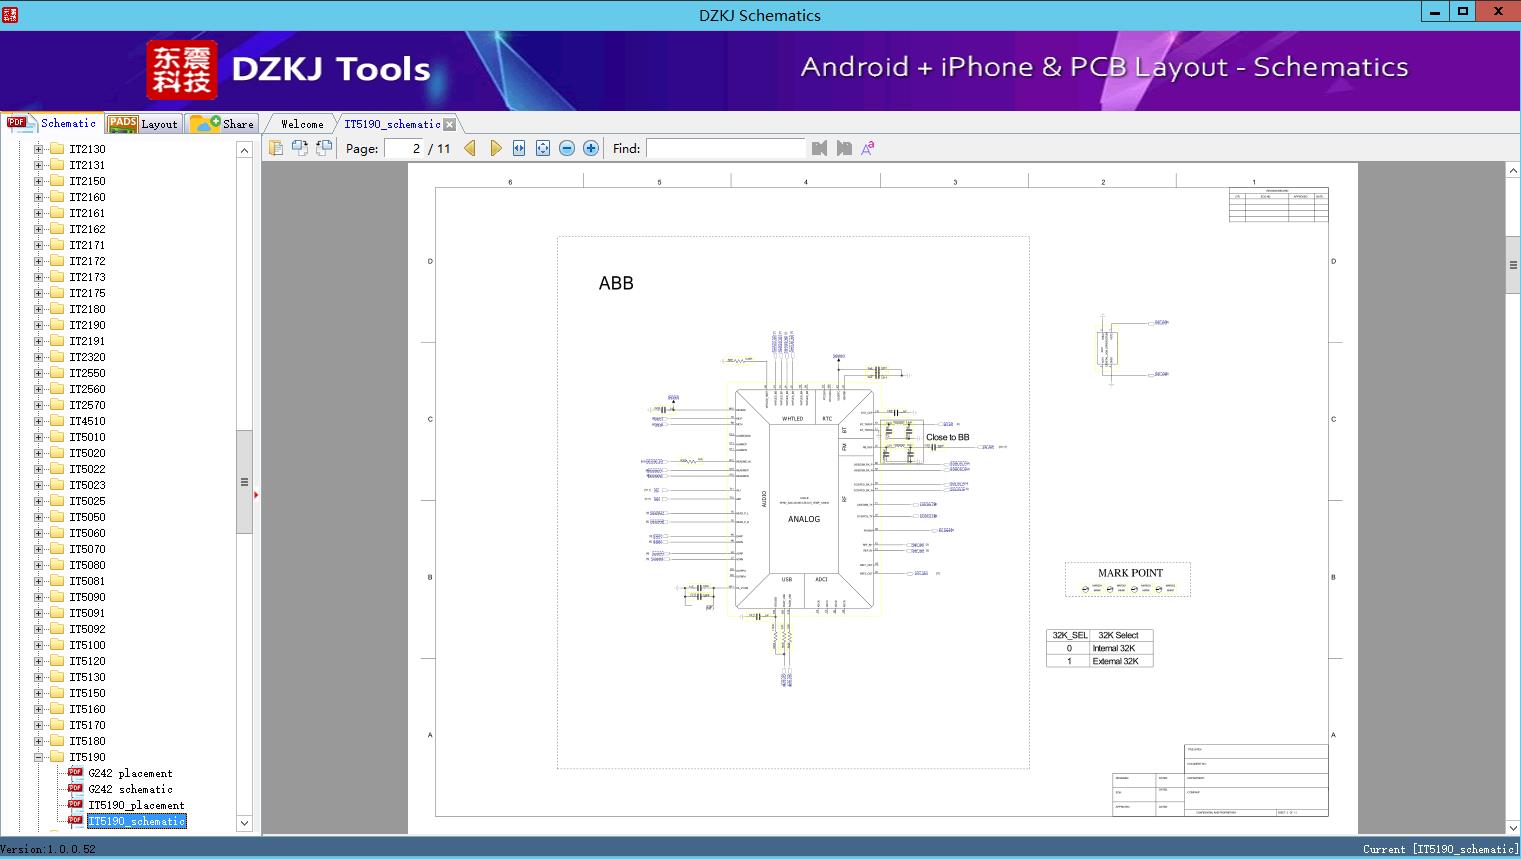Expand the IT5010 tree node
1521x859 pixels.
click(x=38, y=437)
